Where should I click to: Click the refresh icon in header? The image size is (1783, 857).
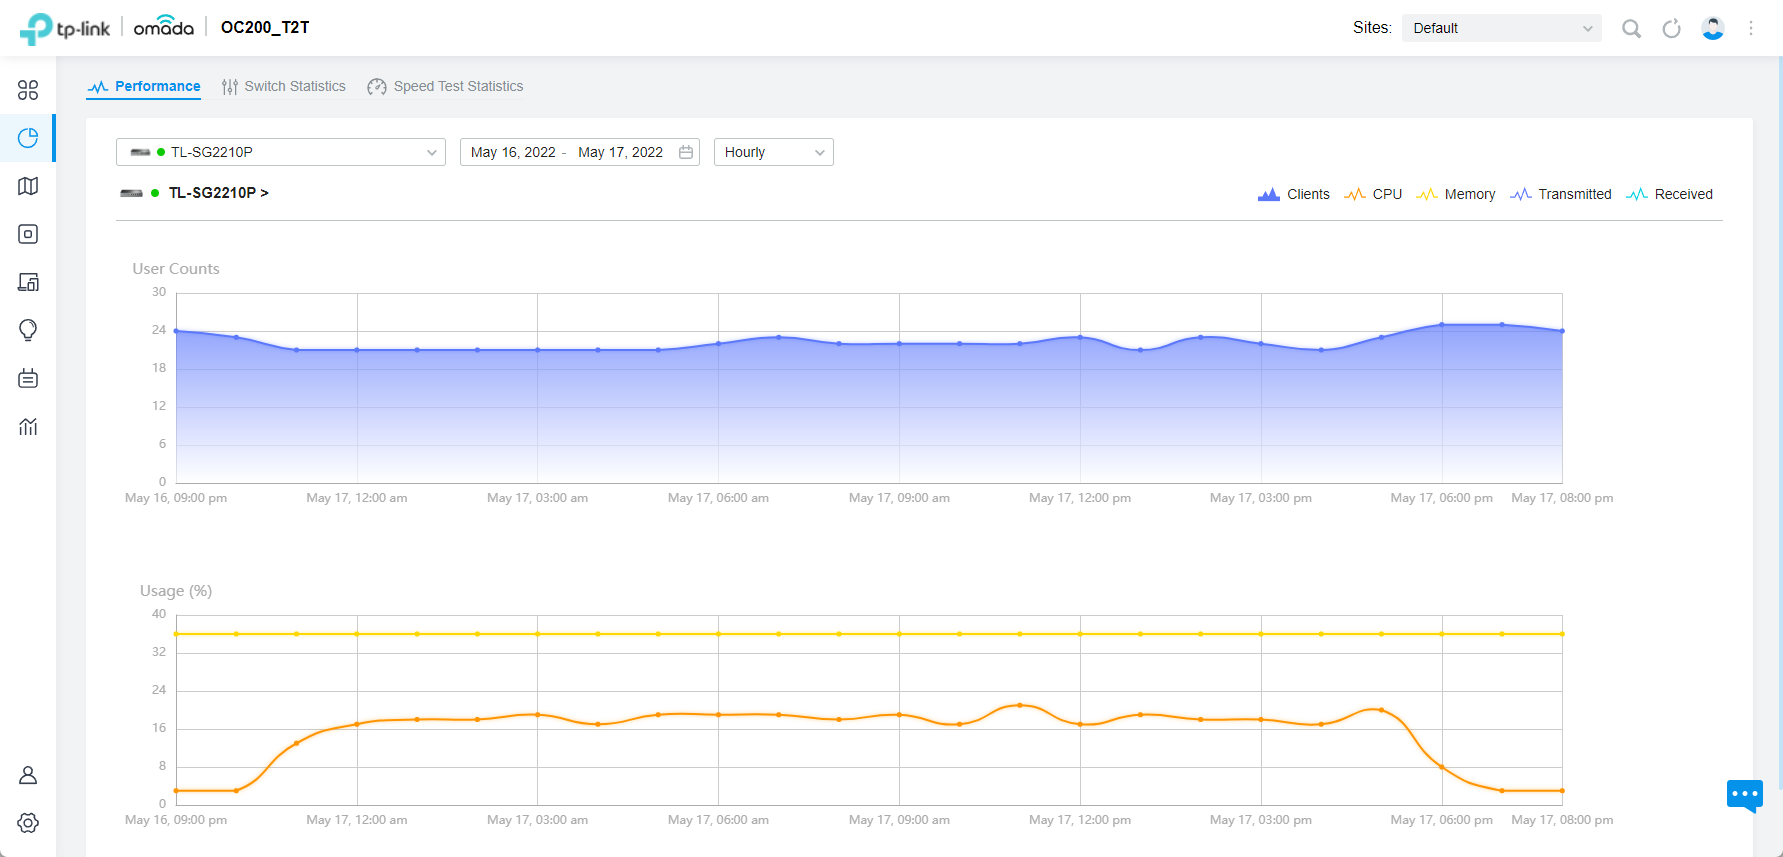(1671, 28)
